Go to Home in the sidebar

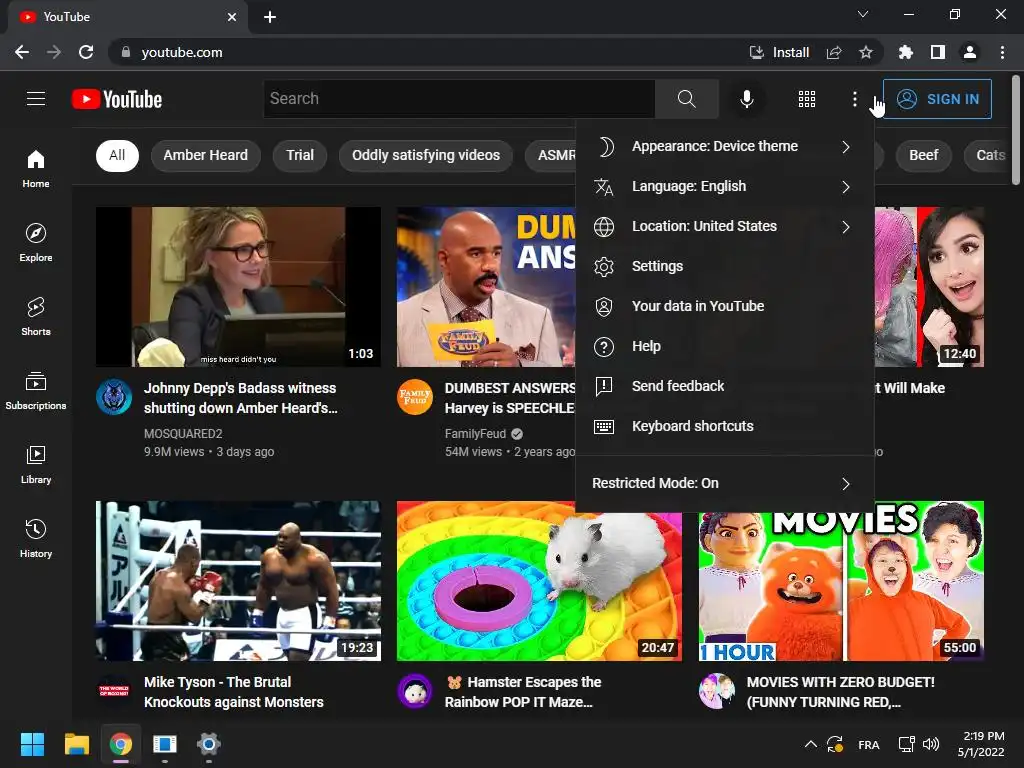point(36,168)
